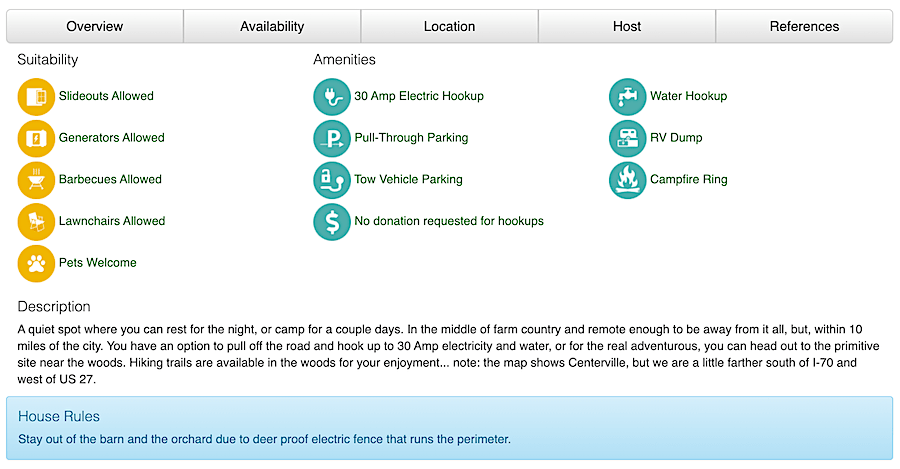Open the References tab
Screen dimensions: 900x469
pyautogui.click(x=804, y=26)
